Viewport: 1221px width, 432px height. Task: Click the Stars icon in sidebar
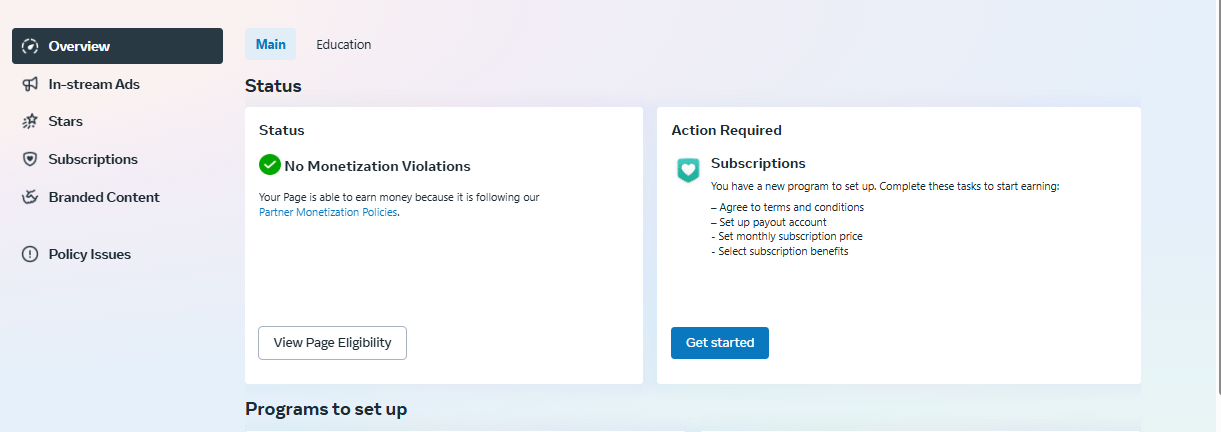click(30, 121)
